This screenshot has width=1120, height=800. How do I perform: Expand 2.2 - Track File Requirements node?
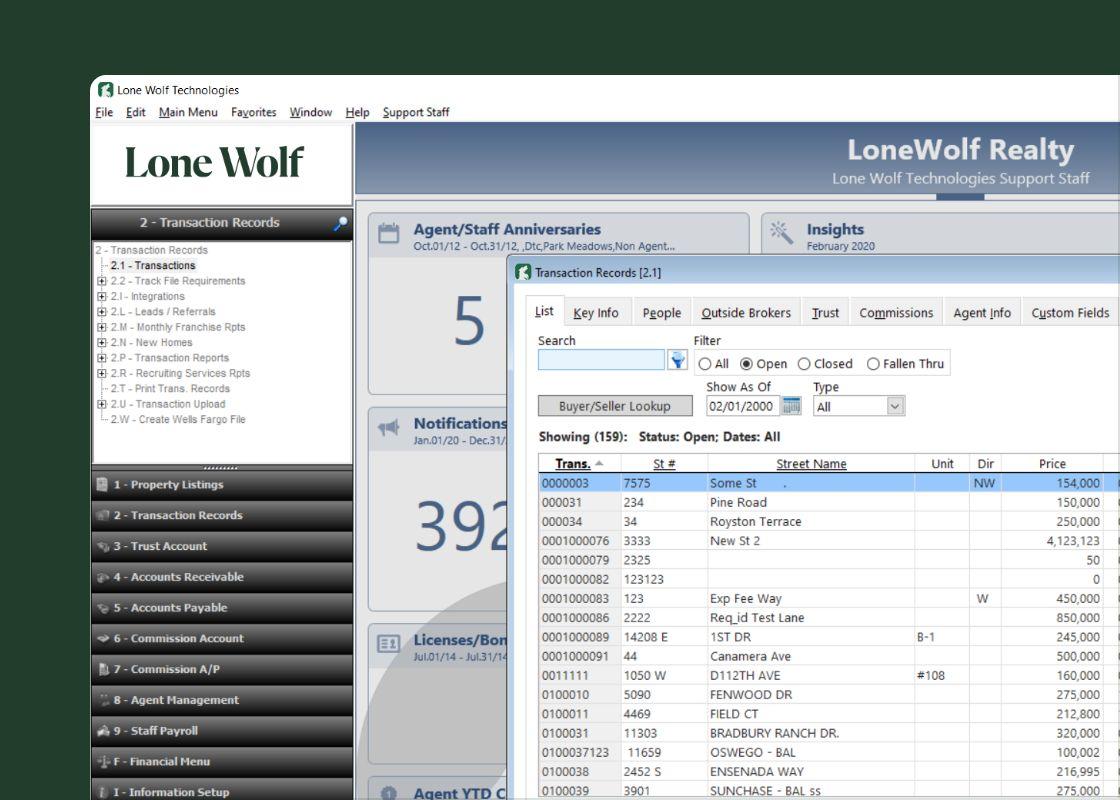pos(101,281)
